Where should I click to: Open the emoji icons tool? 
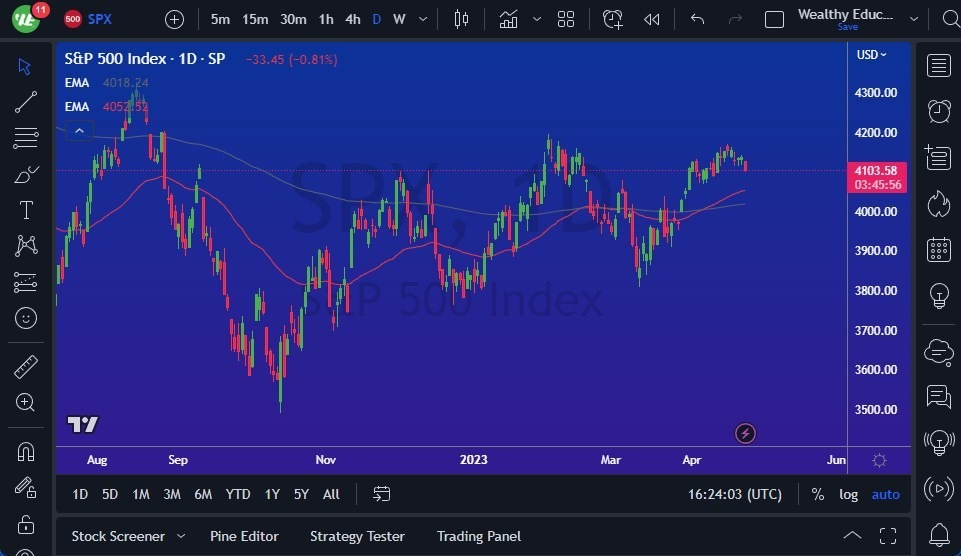click(26, 318)
